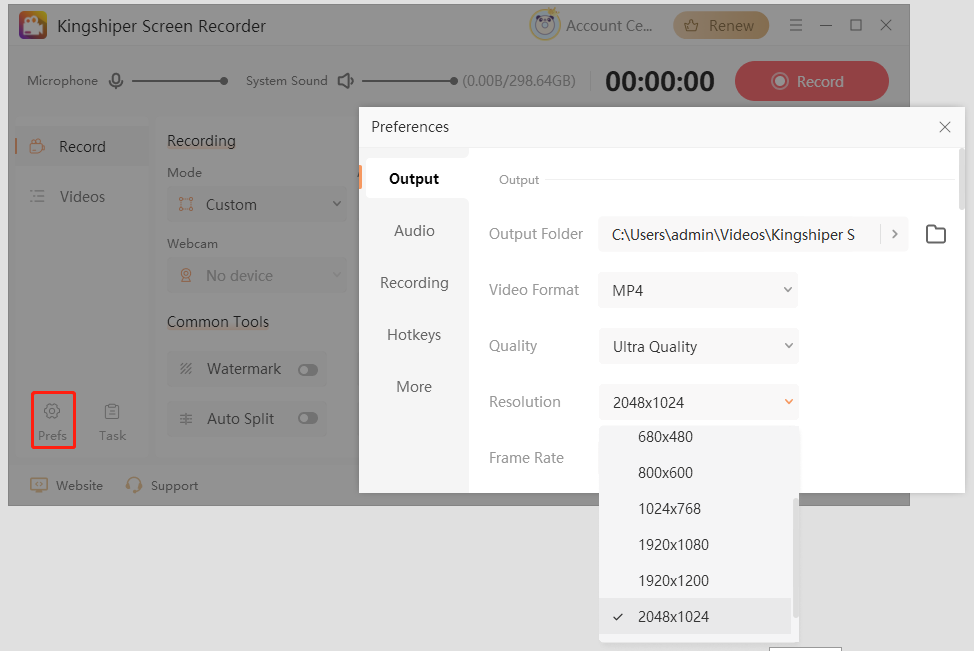Adjust the Microphone volume slider

pyautogui.click(x=178, y=81)
